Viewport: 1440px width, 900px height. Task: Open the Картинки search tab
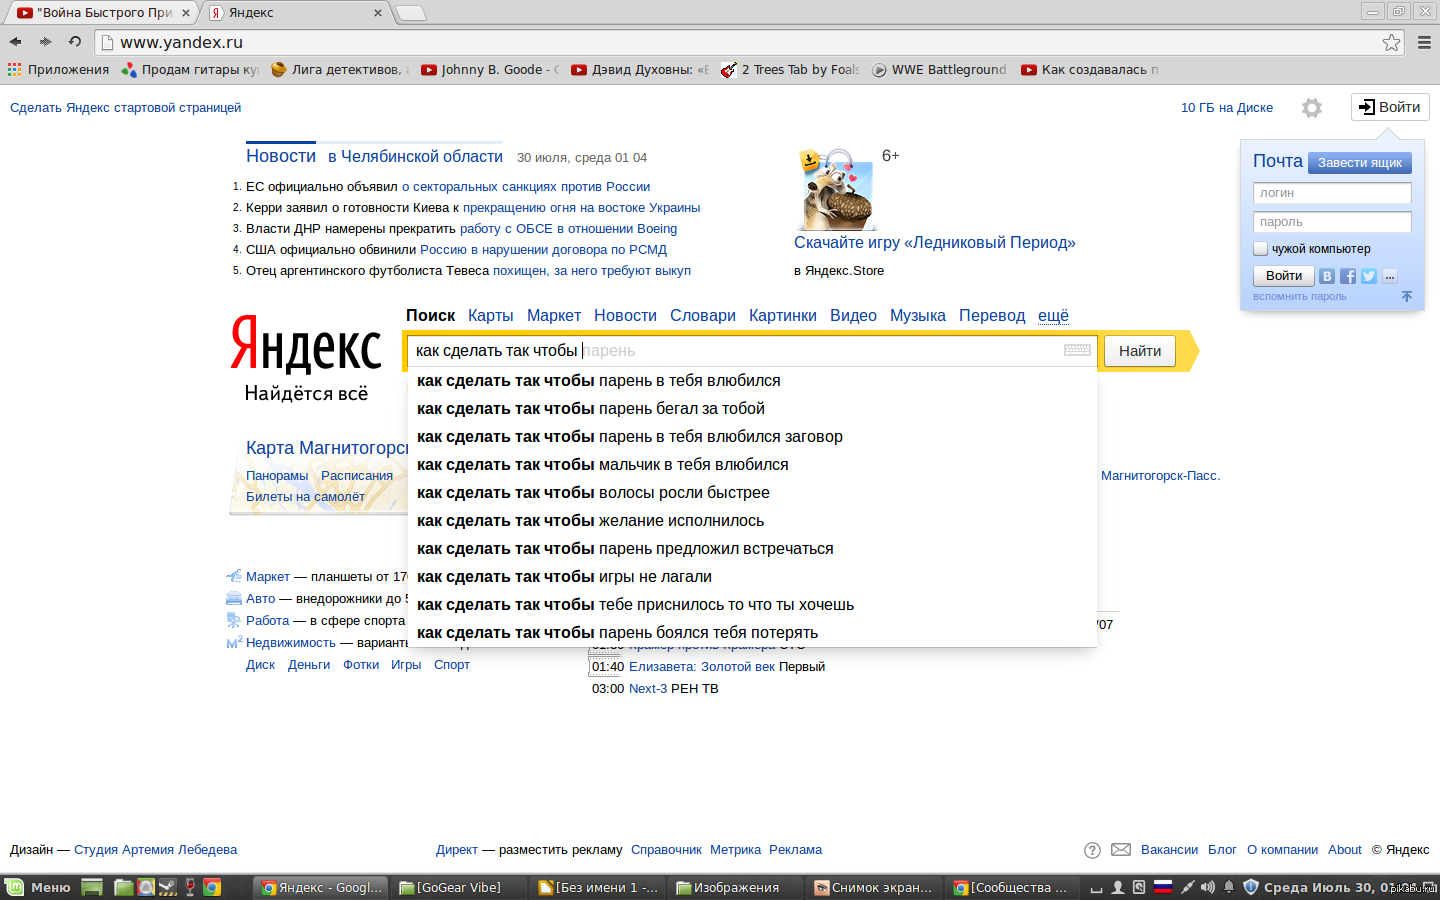click(x=782, y=316)
